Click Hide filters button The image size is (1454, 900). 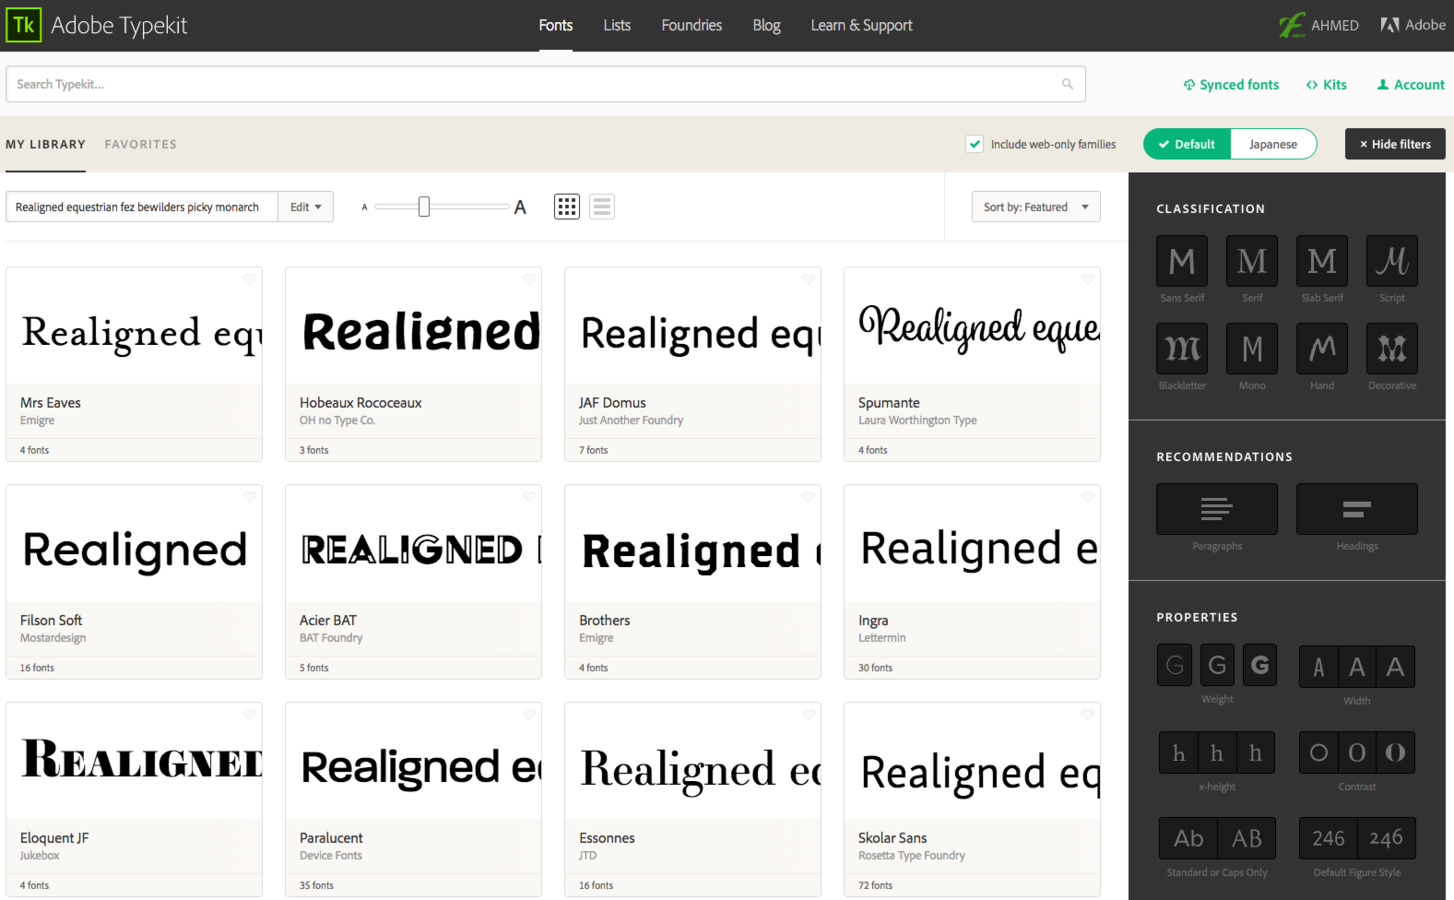(x=1395, y=144)
